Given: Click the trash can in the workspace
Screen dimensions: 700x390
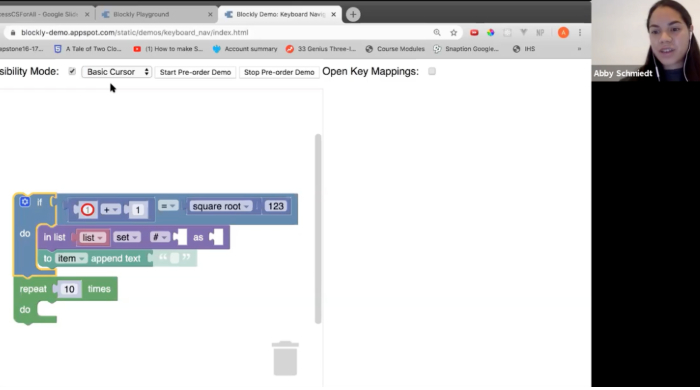Looking at the screenshot, I should pos(285,358).
